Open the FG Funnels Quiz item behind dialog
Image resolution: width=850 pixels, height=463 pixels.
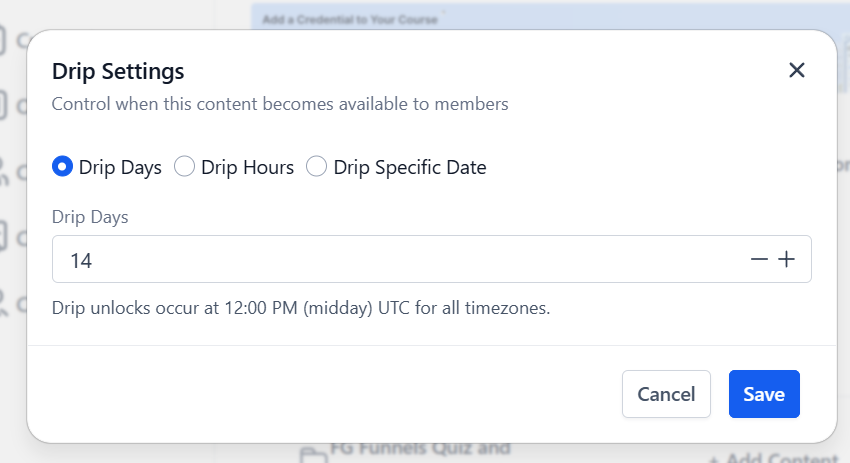click(420, 449)
